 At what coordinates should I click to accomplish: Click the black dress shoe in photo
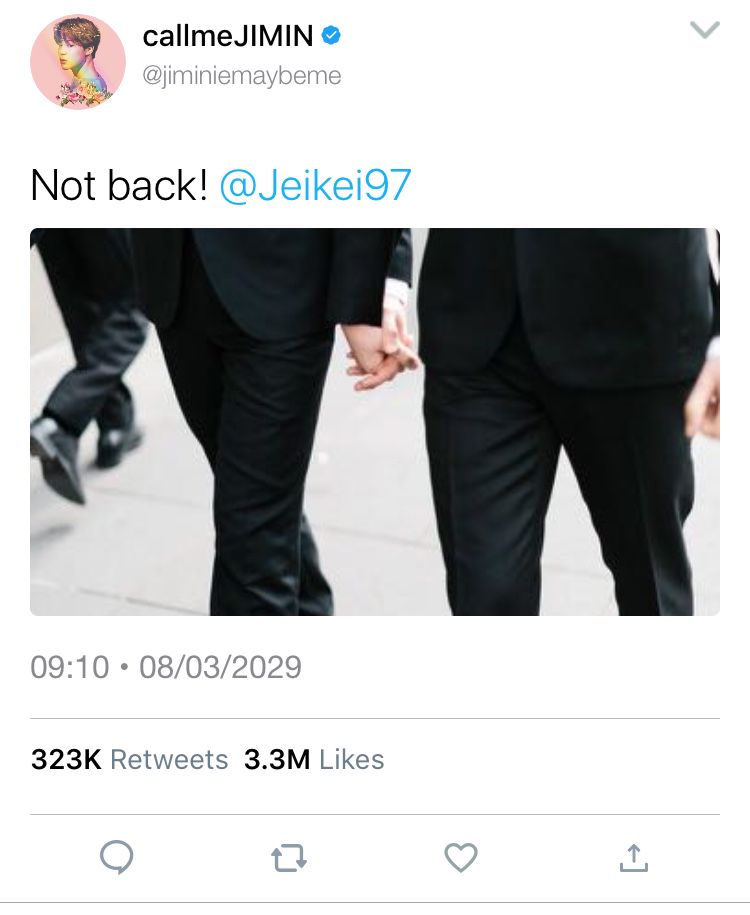57,460
